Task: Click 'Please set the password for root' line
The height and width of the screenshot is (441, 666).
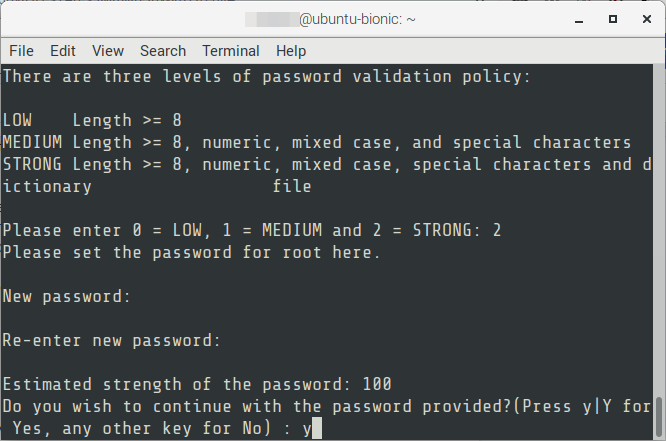Action: pyautogui.click(x=192, y=252)
